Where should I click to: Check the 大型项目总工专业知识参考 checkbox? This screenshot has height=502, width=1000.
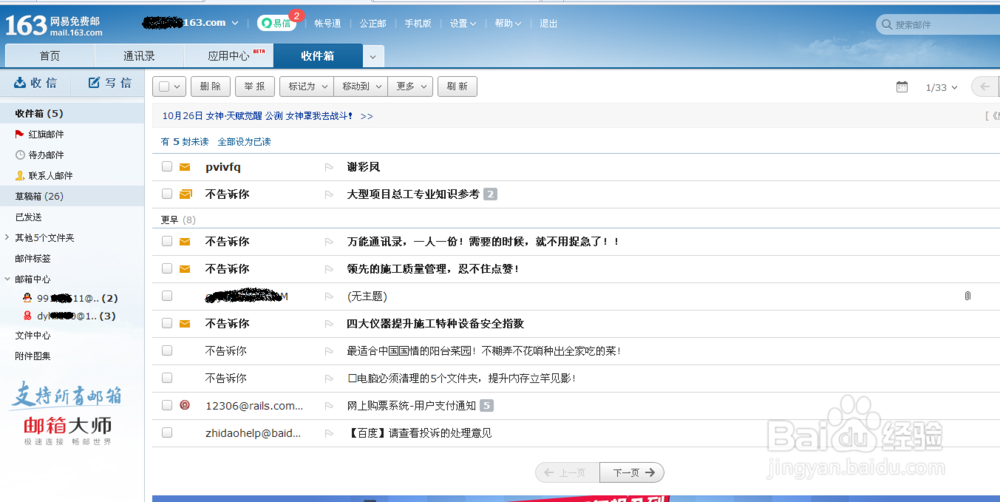pyautogui.click(x=167, y=193)
